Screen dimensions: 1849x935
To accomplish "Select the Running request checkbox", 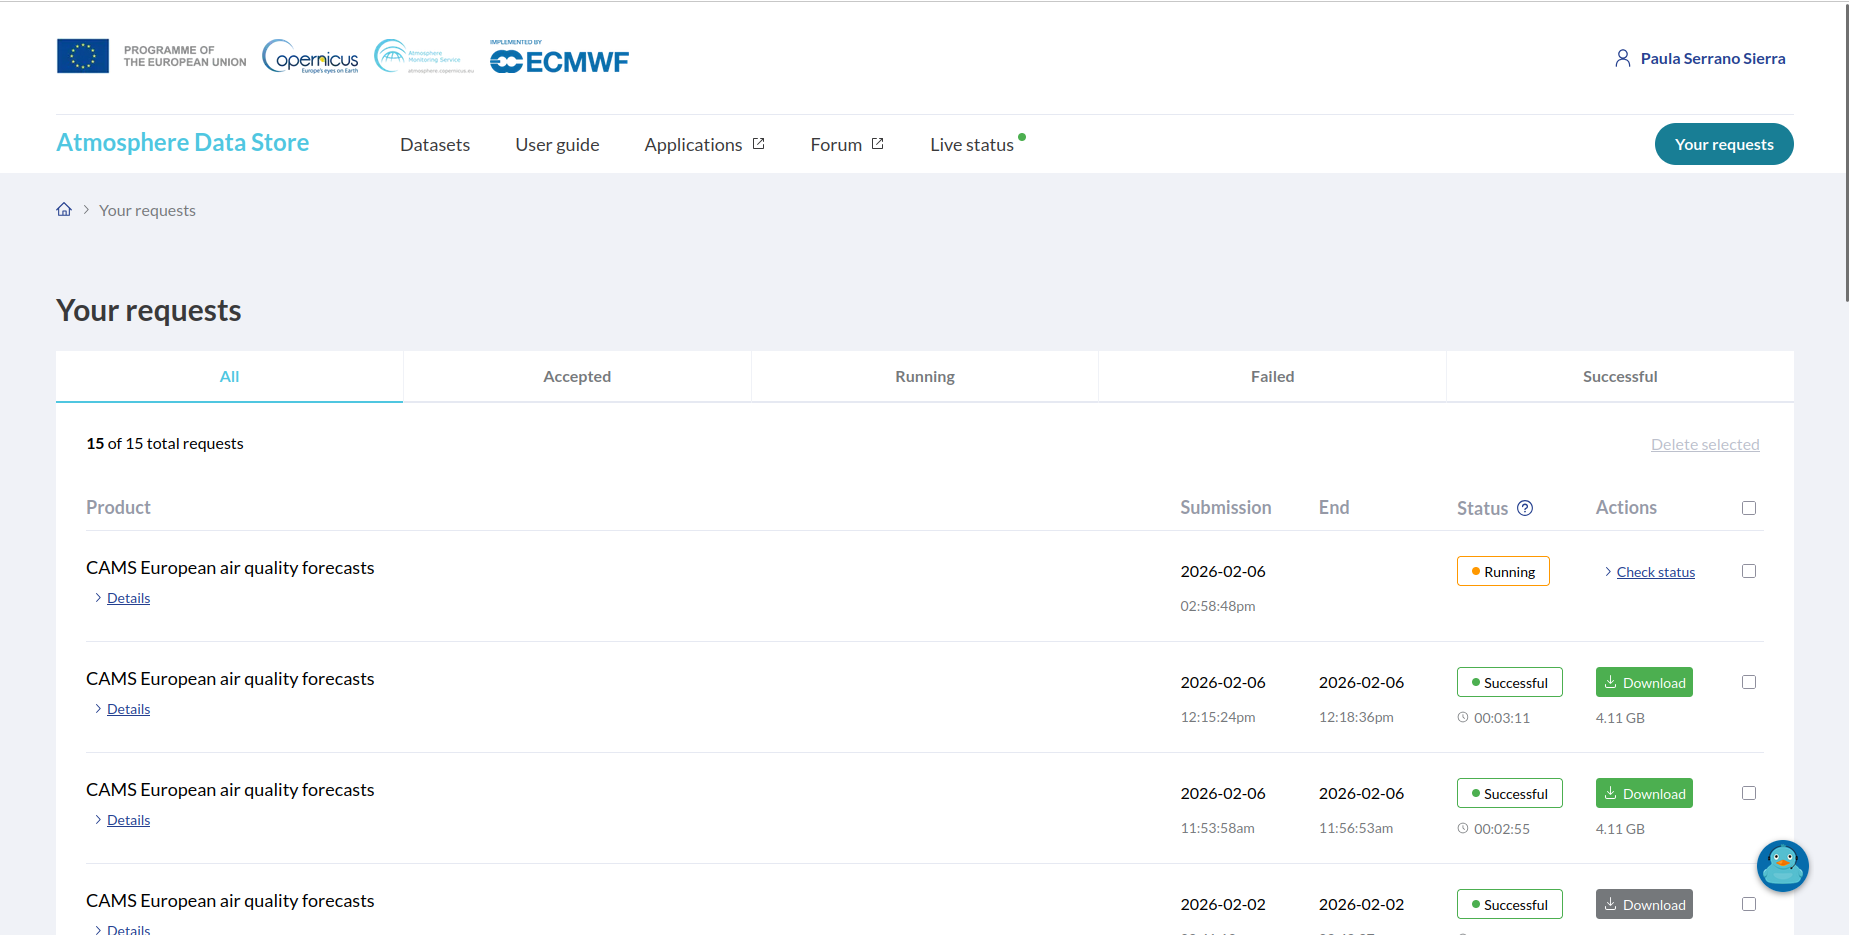I will point(1749,571).
